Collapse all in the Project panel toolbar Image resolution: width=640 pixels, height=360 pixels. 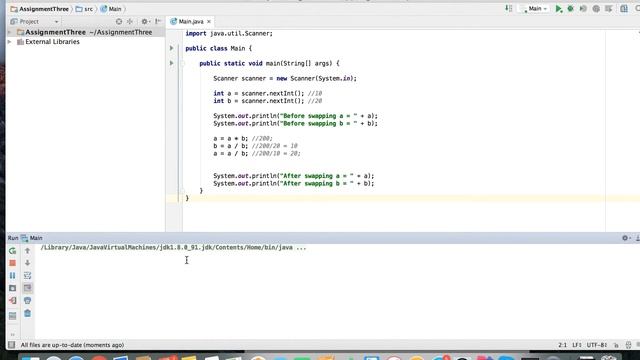(130, 21)
